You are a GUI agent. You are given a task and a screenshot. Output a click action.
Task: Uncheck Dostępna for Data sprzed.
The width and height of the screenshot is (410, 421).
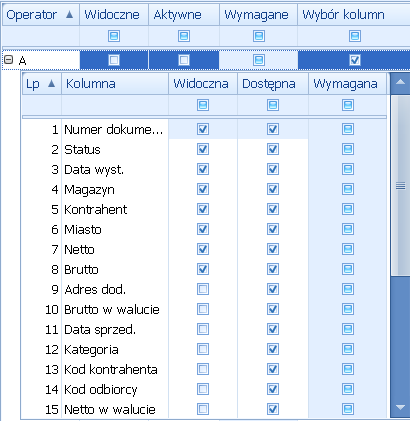click(273, 329)
